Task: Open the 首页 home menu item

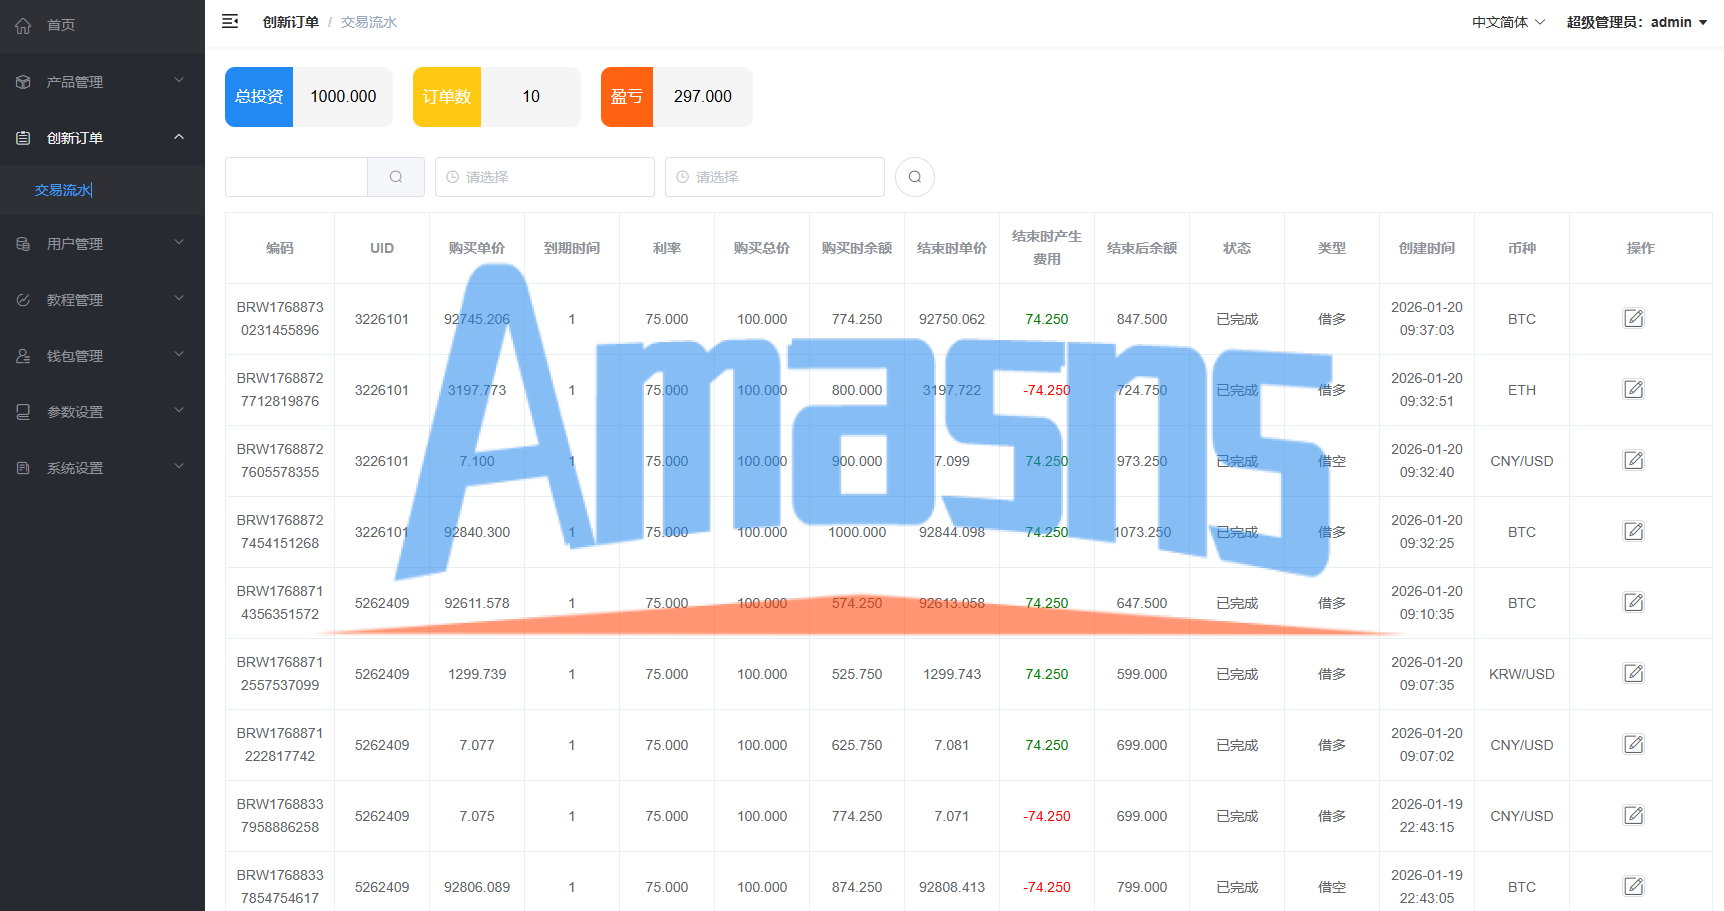Action: click(102, 25)
